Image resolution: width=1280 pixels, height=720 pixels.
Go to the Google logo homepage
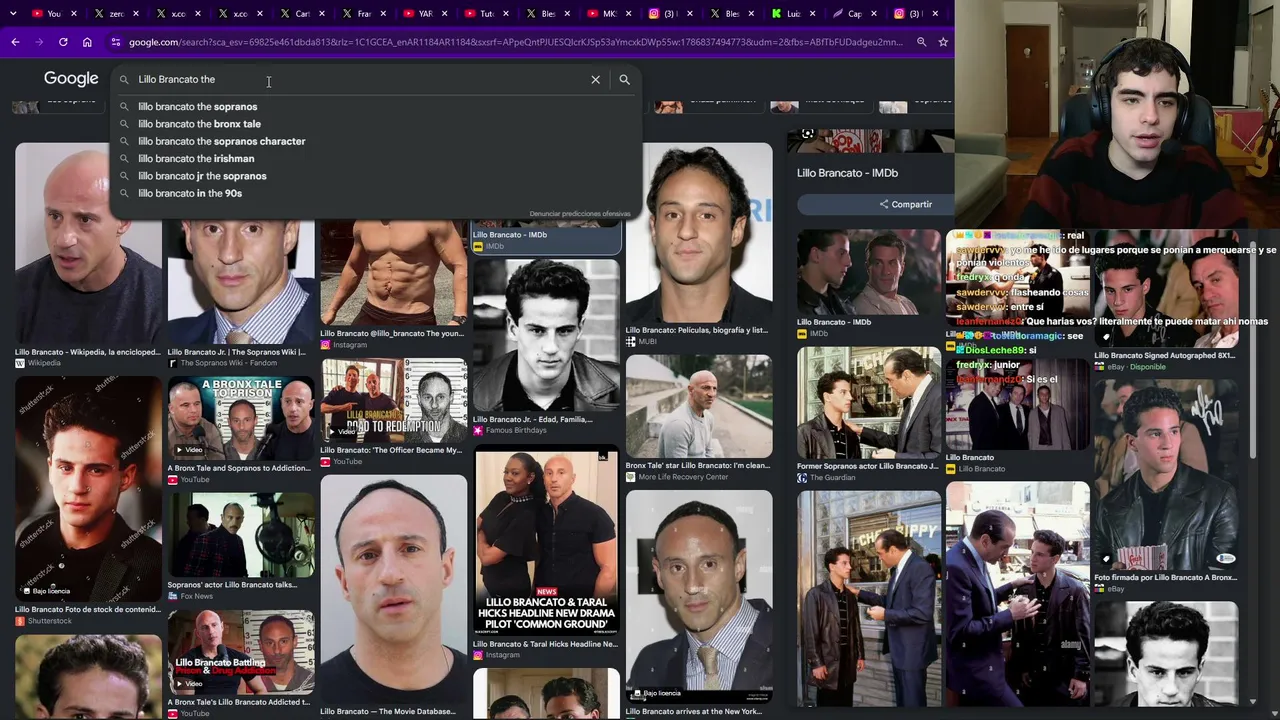[x=71, y=78]
